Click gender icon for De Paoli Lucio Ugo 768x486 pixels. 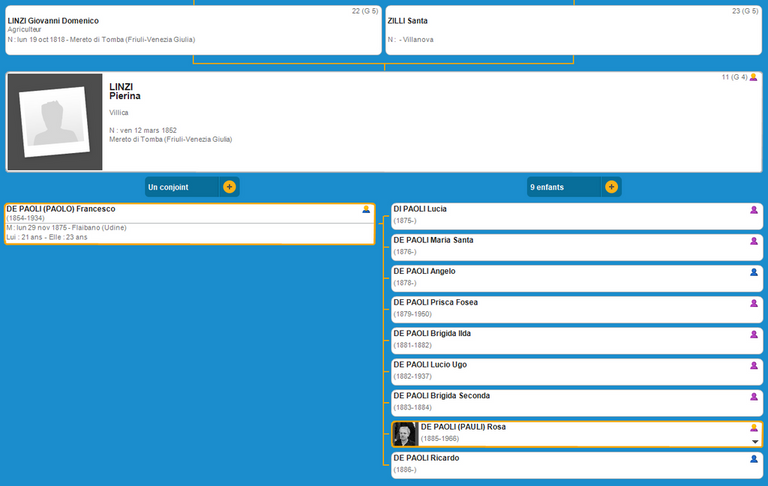(x=754, y=366)
